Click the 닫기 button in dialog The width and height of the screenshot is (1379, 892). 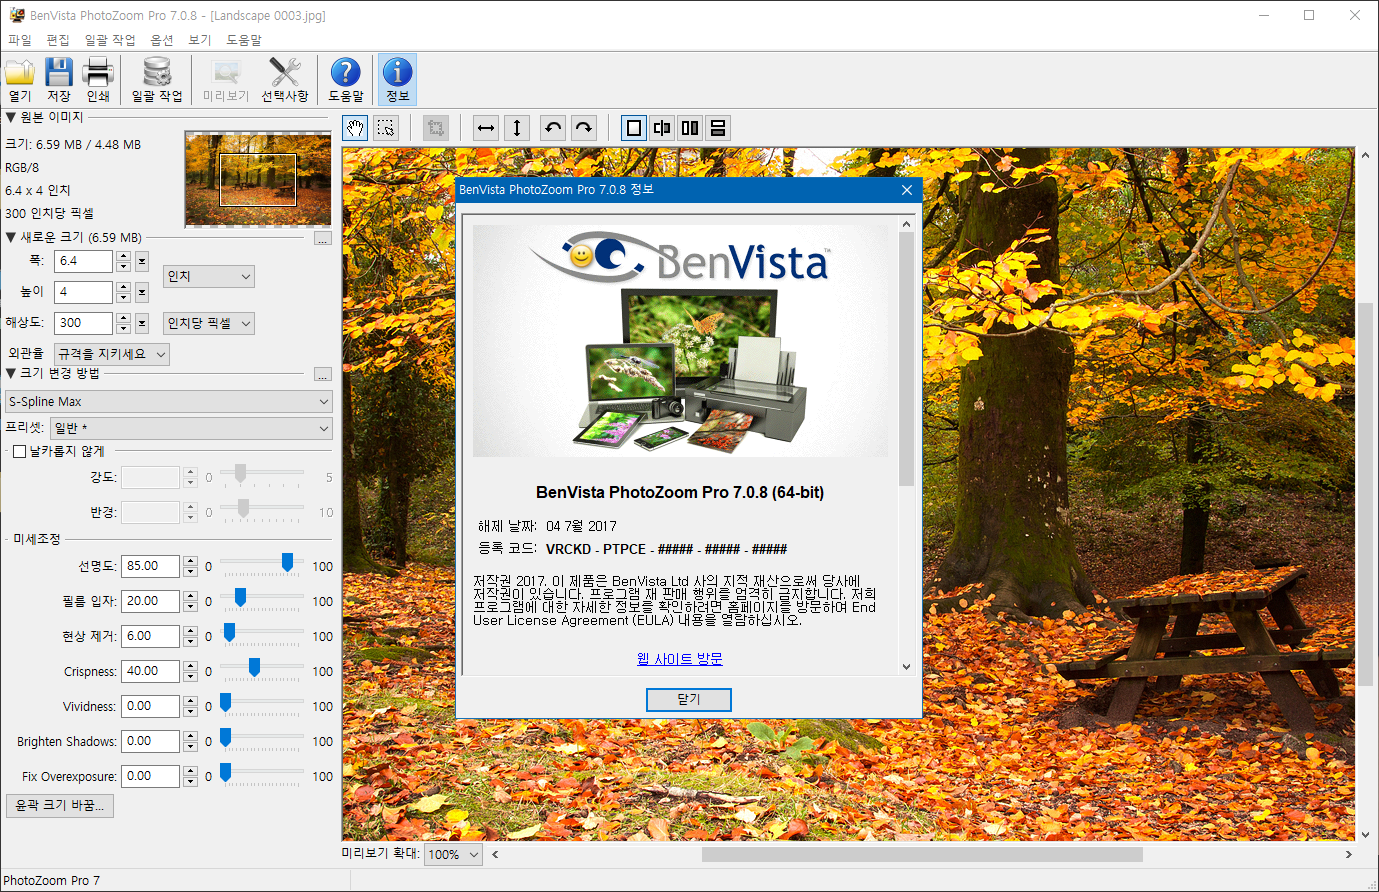[x=689, y=700]
